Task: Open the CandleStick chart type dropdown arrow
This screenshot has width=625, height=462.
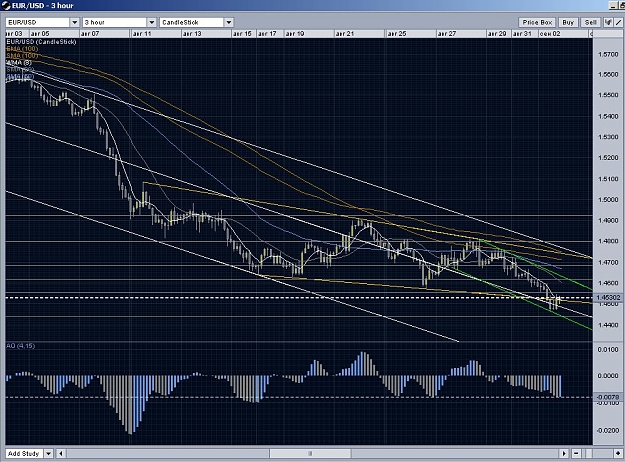Action: pos(229,22)
